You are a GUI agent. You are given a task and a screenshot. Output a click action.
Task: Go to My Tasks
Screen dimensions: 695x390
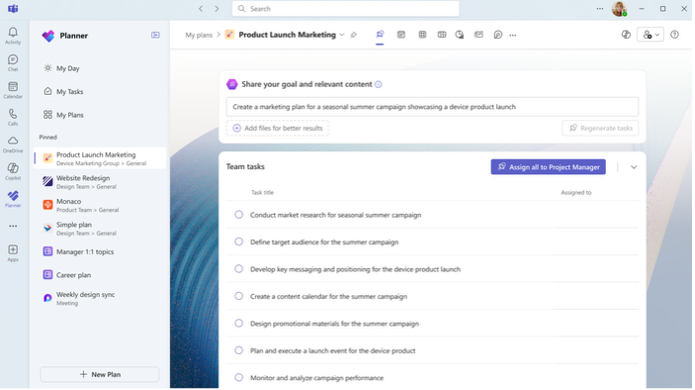pyautogui.click(x=70, y=92)
